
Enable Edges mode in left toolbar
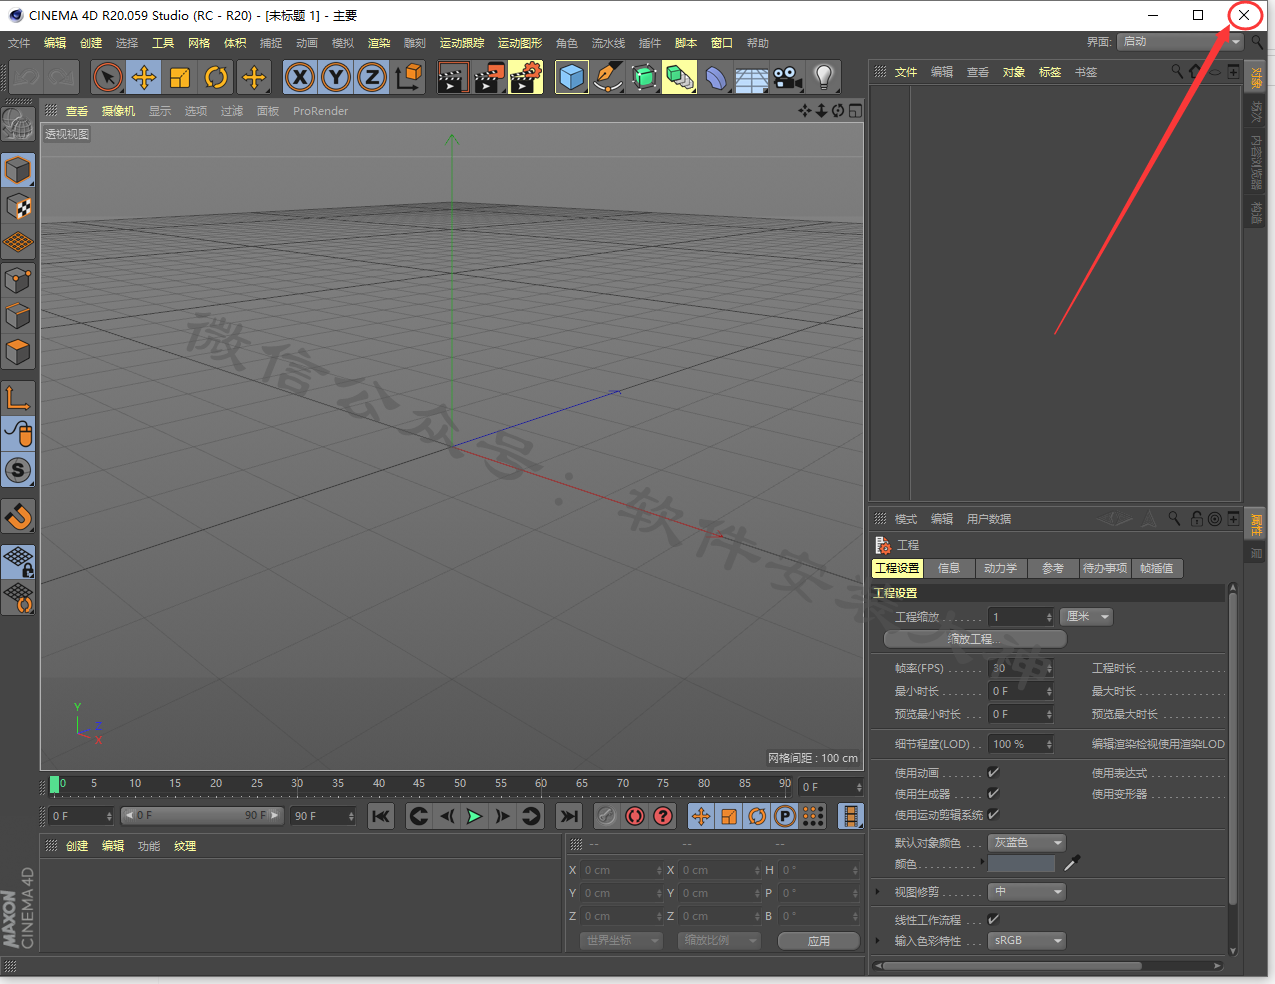[x=18, y=316]
